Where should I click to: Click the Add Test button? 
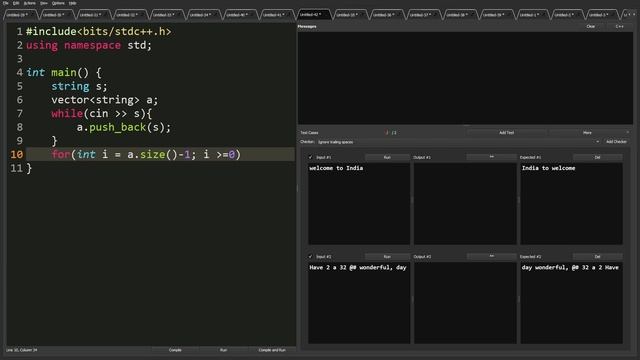506,132
